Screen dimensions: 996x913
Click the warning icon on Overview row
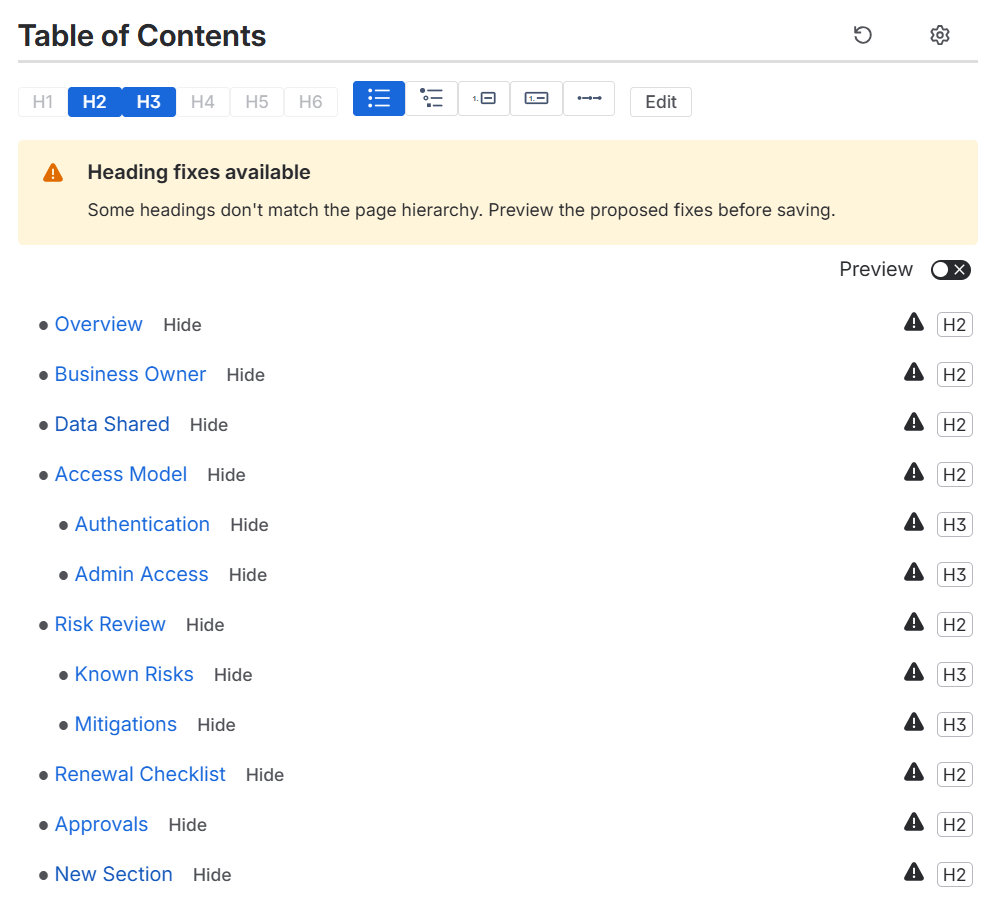(x=913, y=322)
